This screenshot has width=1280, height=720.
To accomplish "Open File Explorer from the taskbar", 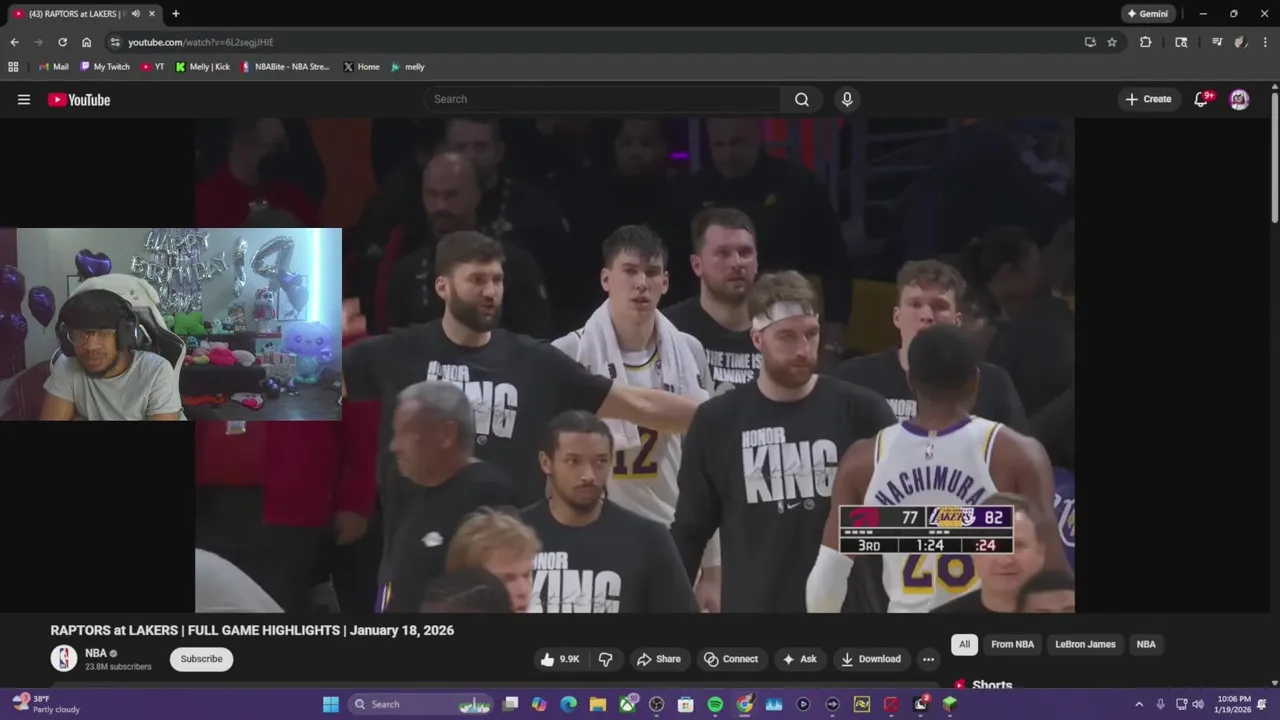I will [x=598, y=704].
